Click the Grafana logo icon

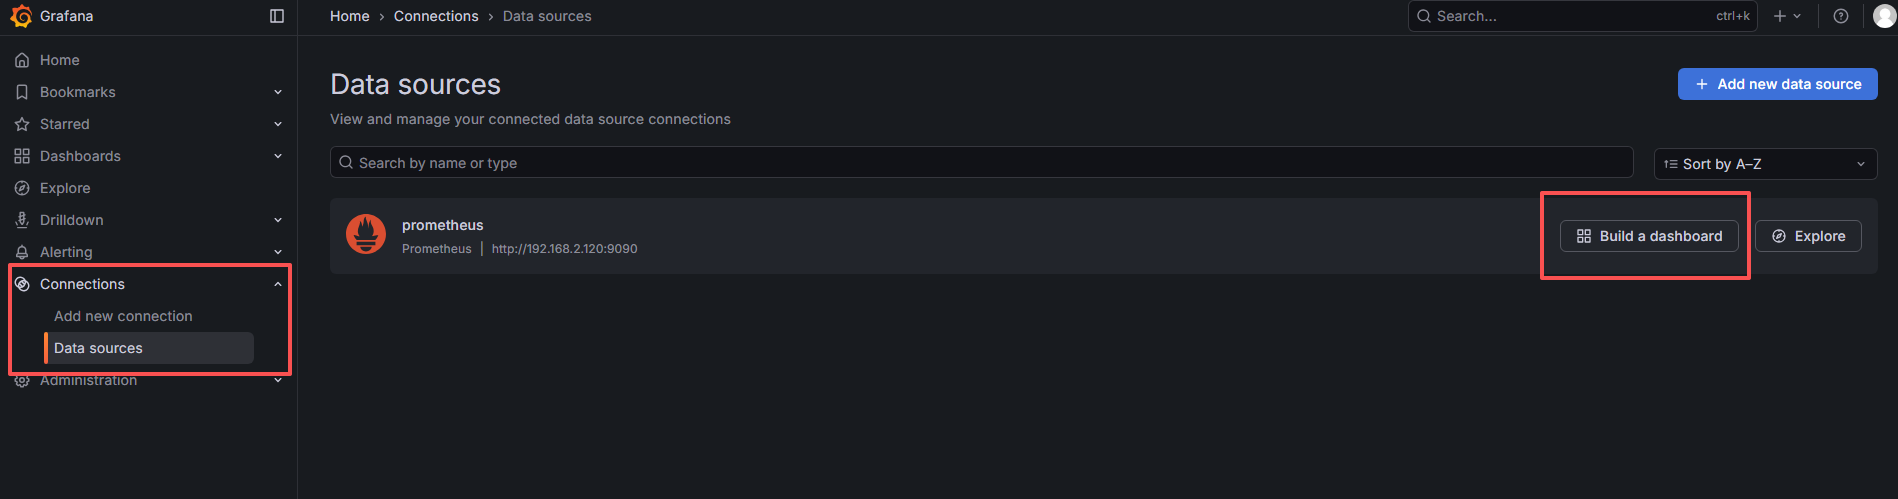21,16
